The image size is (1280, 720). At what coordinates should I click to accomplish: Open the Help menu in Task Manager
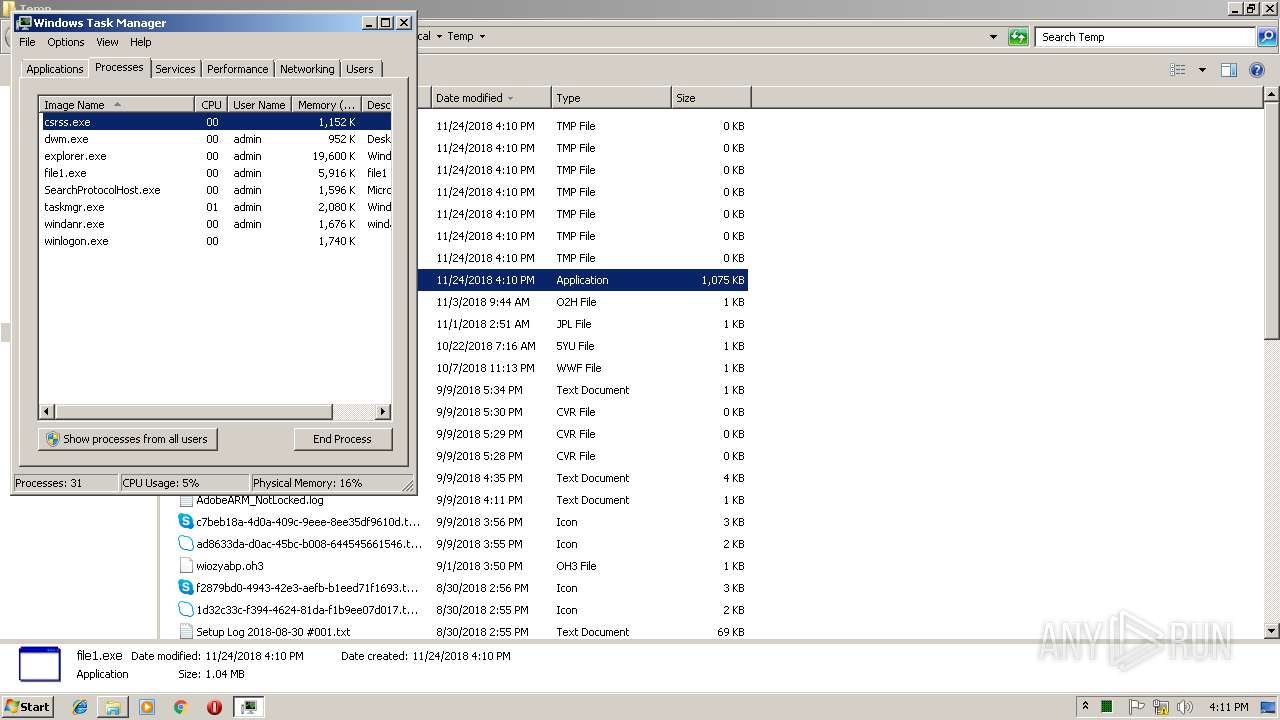click(141, 42)
